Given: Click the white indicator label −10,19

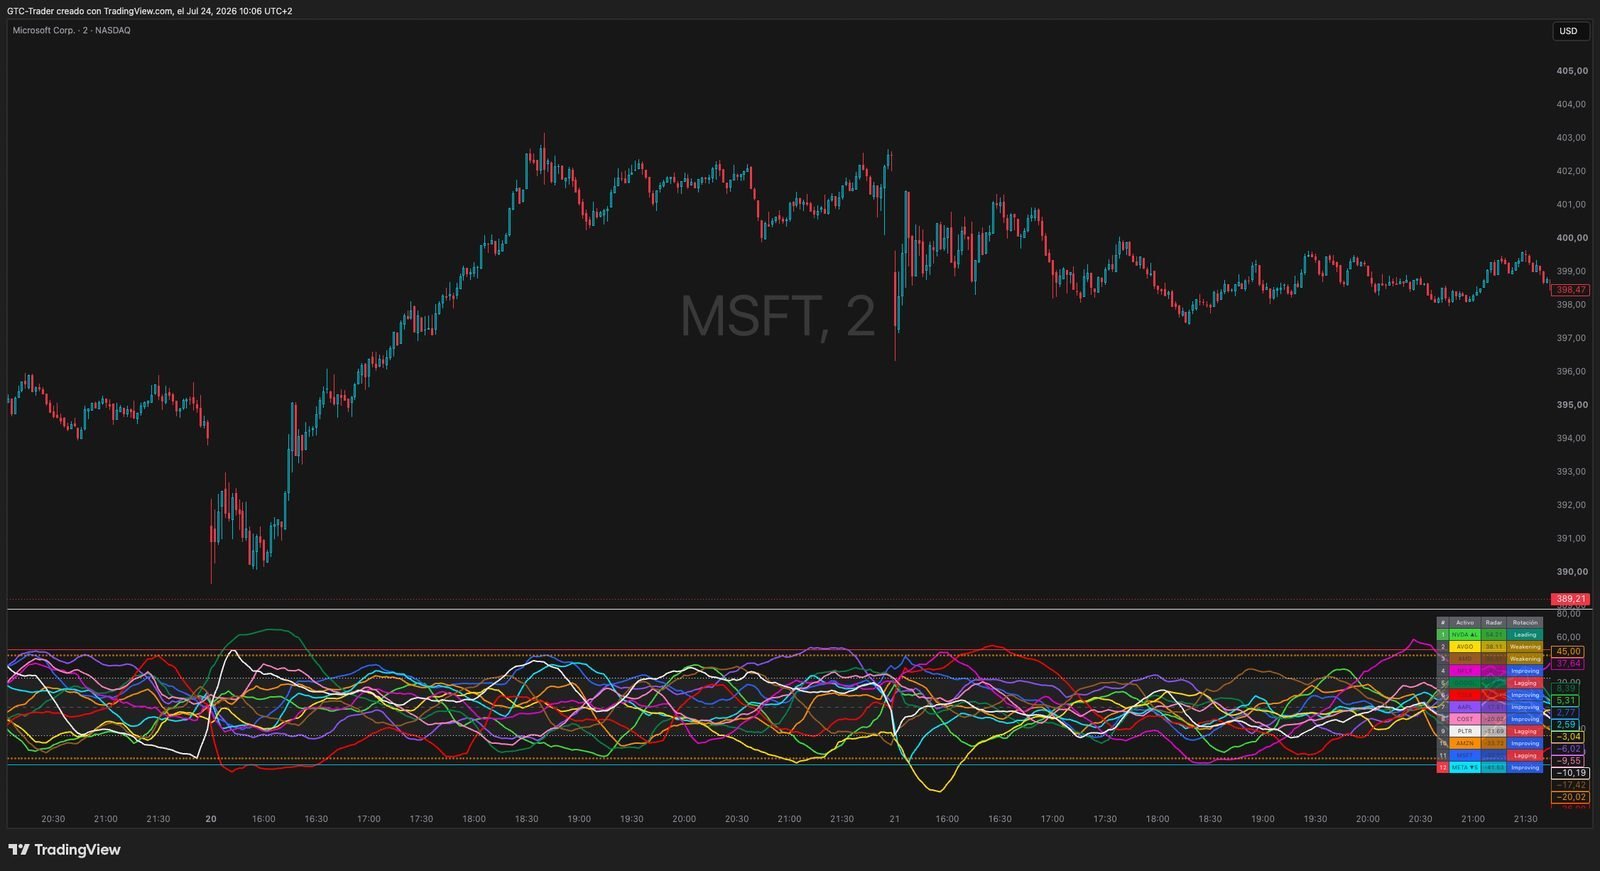Looking at the screenshot, I should point(1570,773).
